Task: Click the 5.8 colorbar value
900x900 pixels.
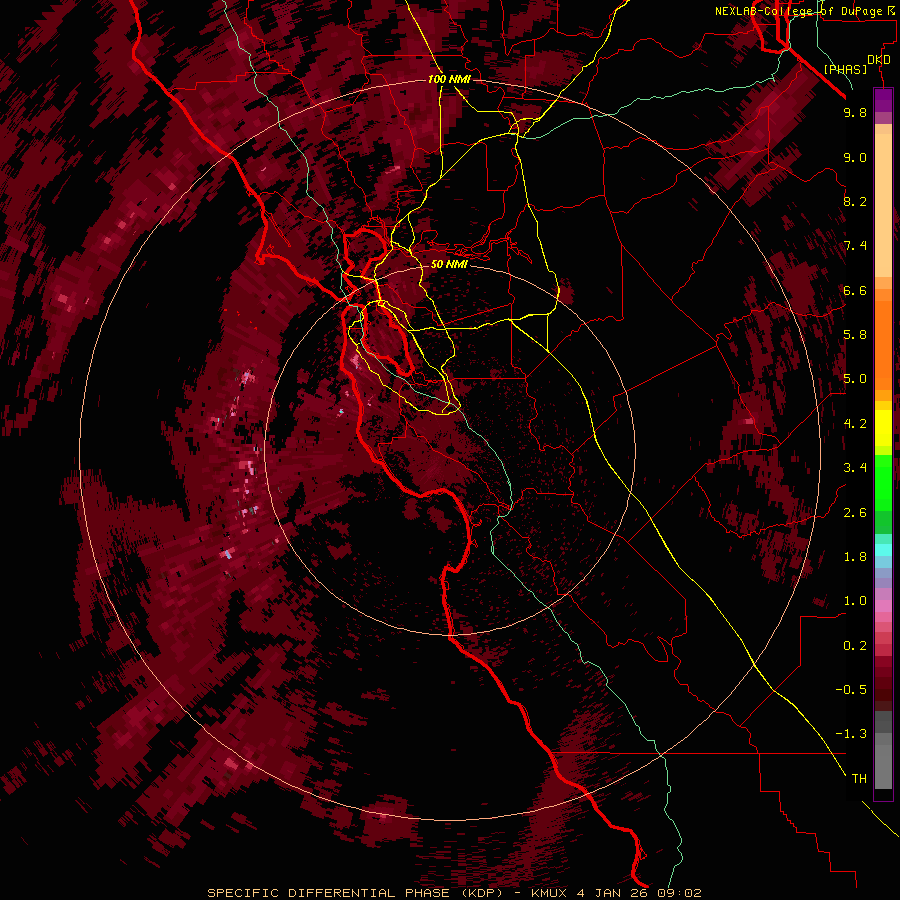Action: [x=855, y=335]
